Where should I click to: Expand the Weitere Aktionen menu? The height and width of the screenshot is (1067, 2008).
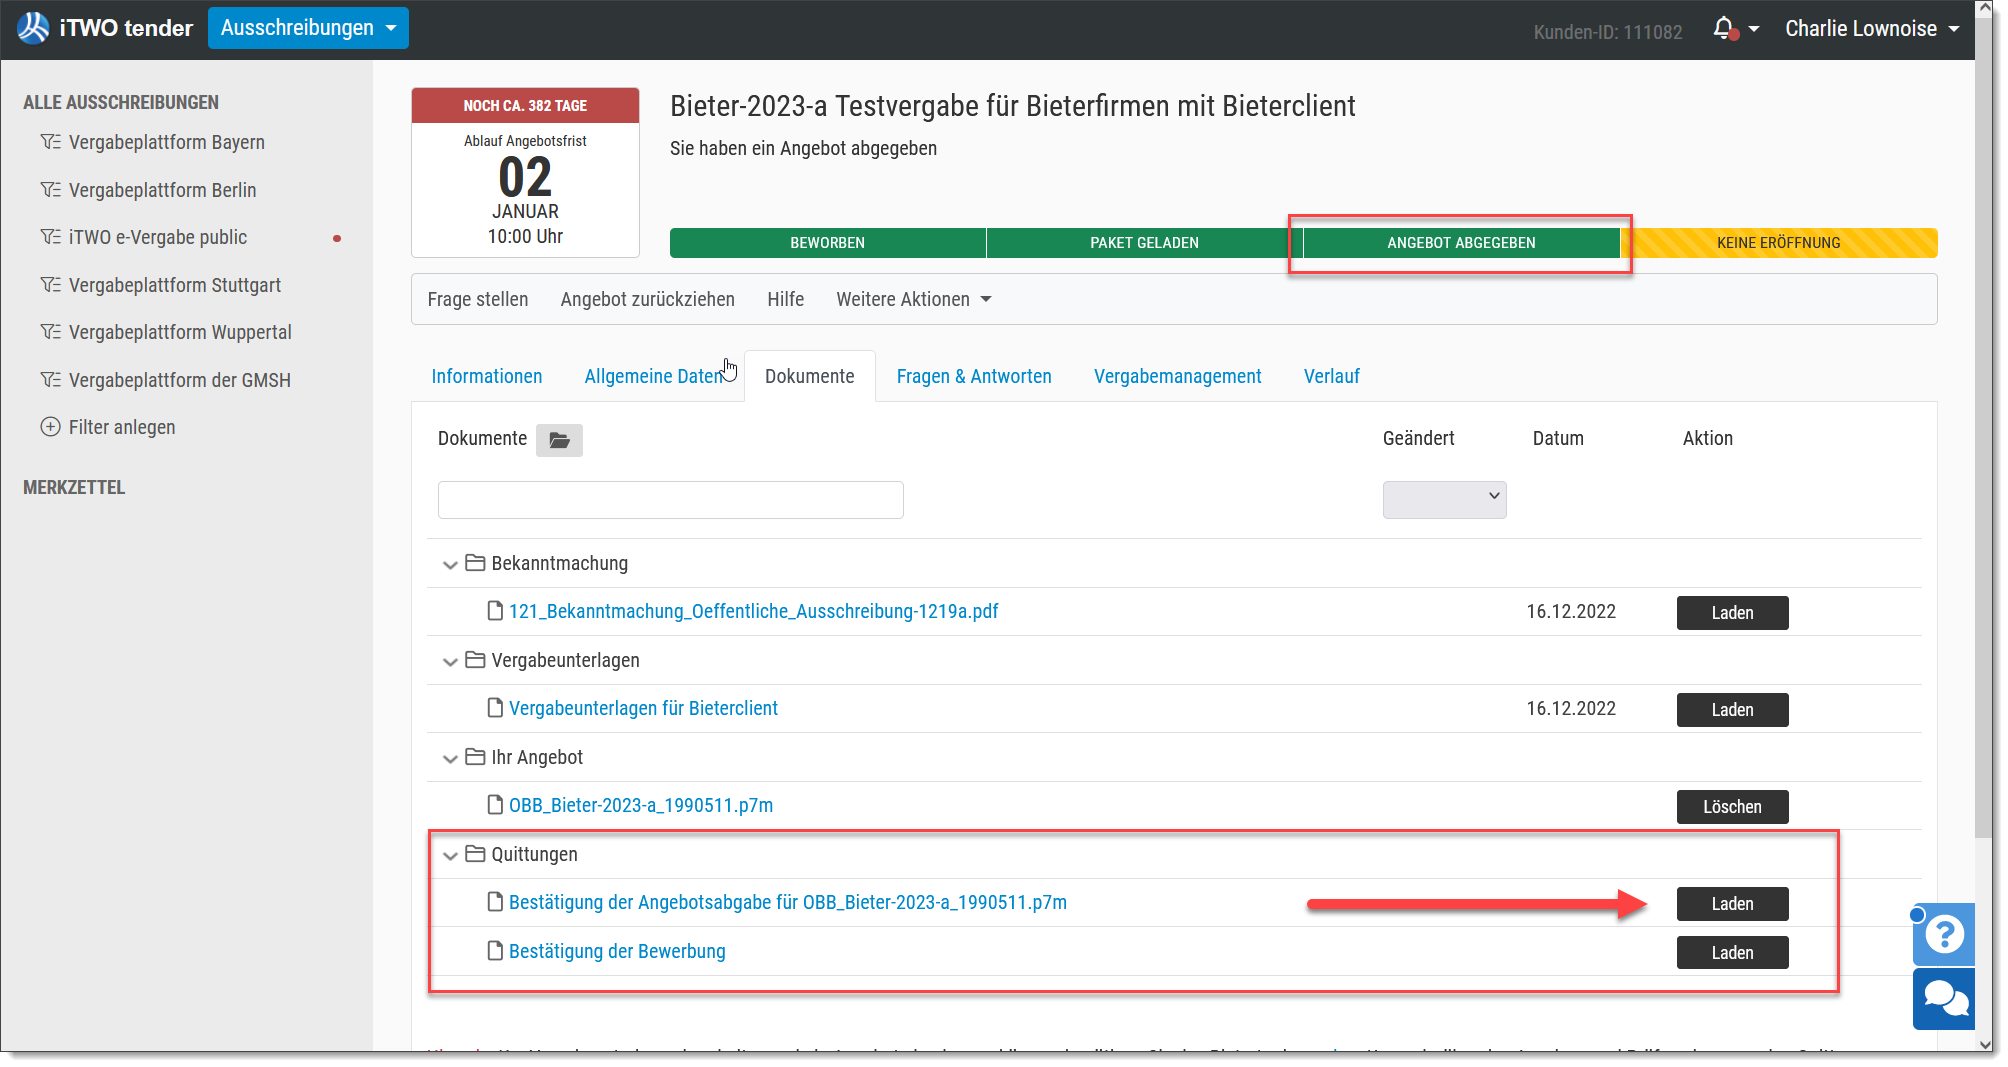click(x=914, y=299)
